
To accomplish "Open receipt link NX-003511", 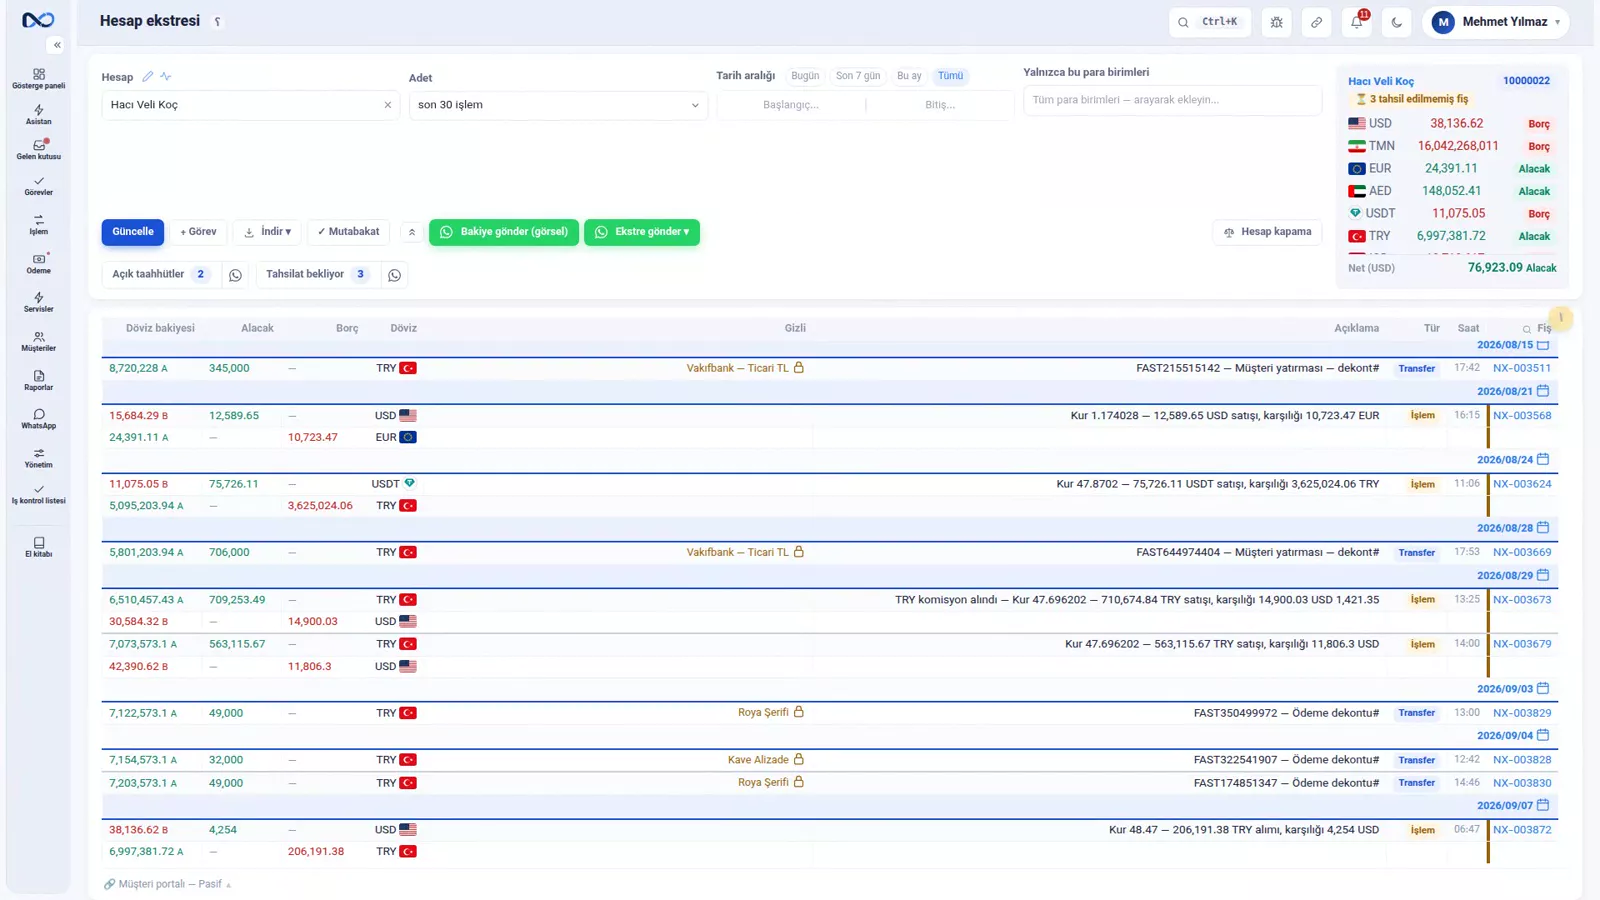I will [x=1522, y=368].
